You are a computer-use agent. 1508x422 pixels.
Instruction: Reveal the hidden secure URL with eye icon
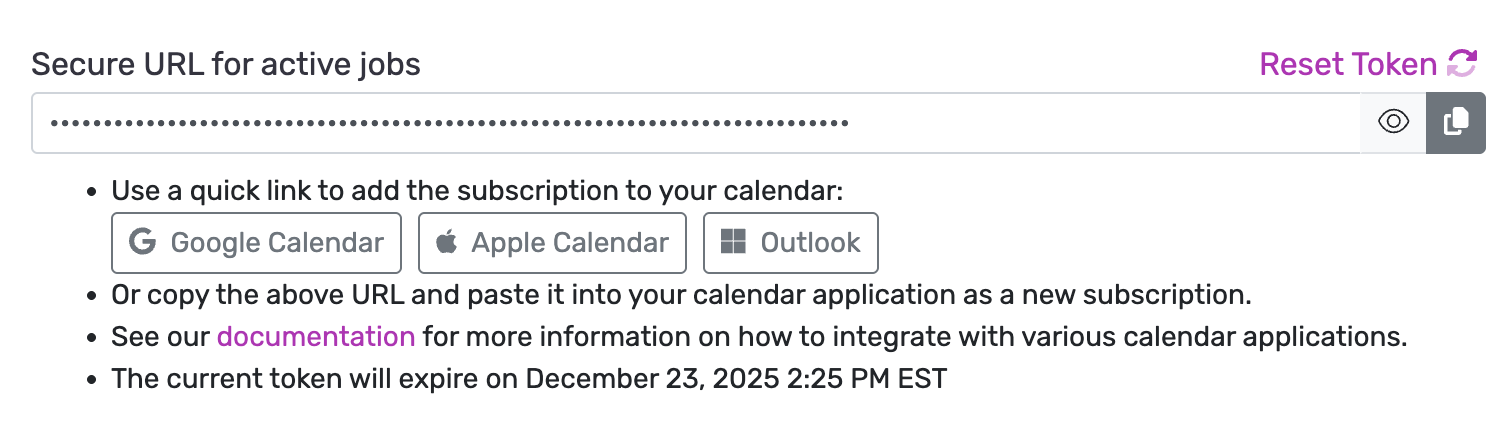(x=1393, y=123)
